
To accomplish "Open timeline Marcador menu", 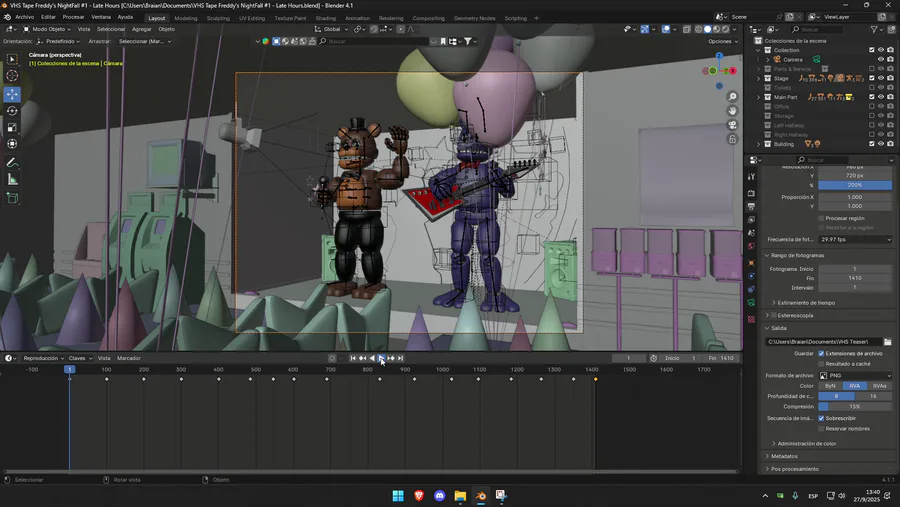I will [x=129, y=358].
